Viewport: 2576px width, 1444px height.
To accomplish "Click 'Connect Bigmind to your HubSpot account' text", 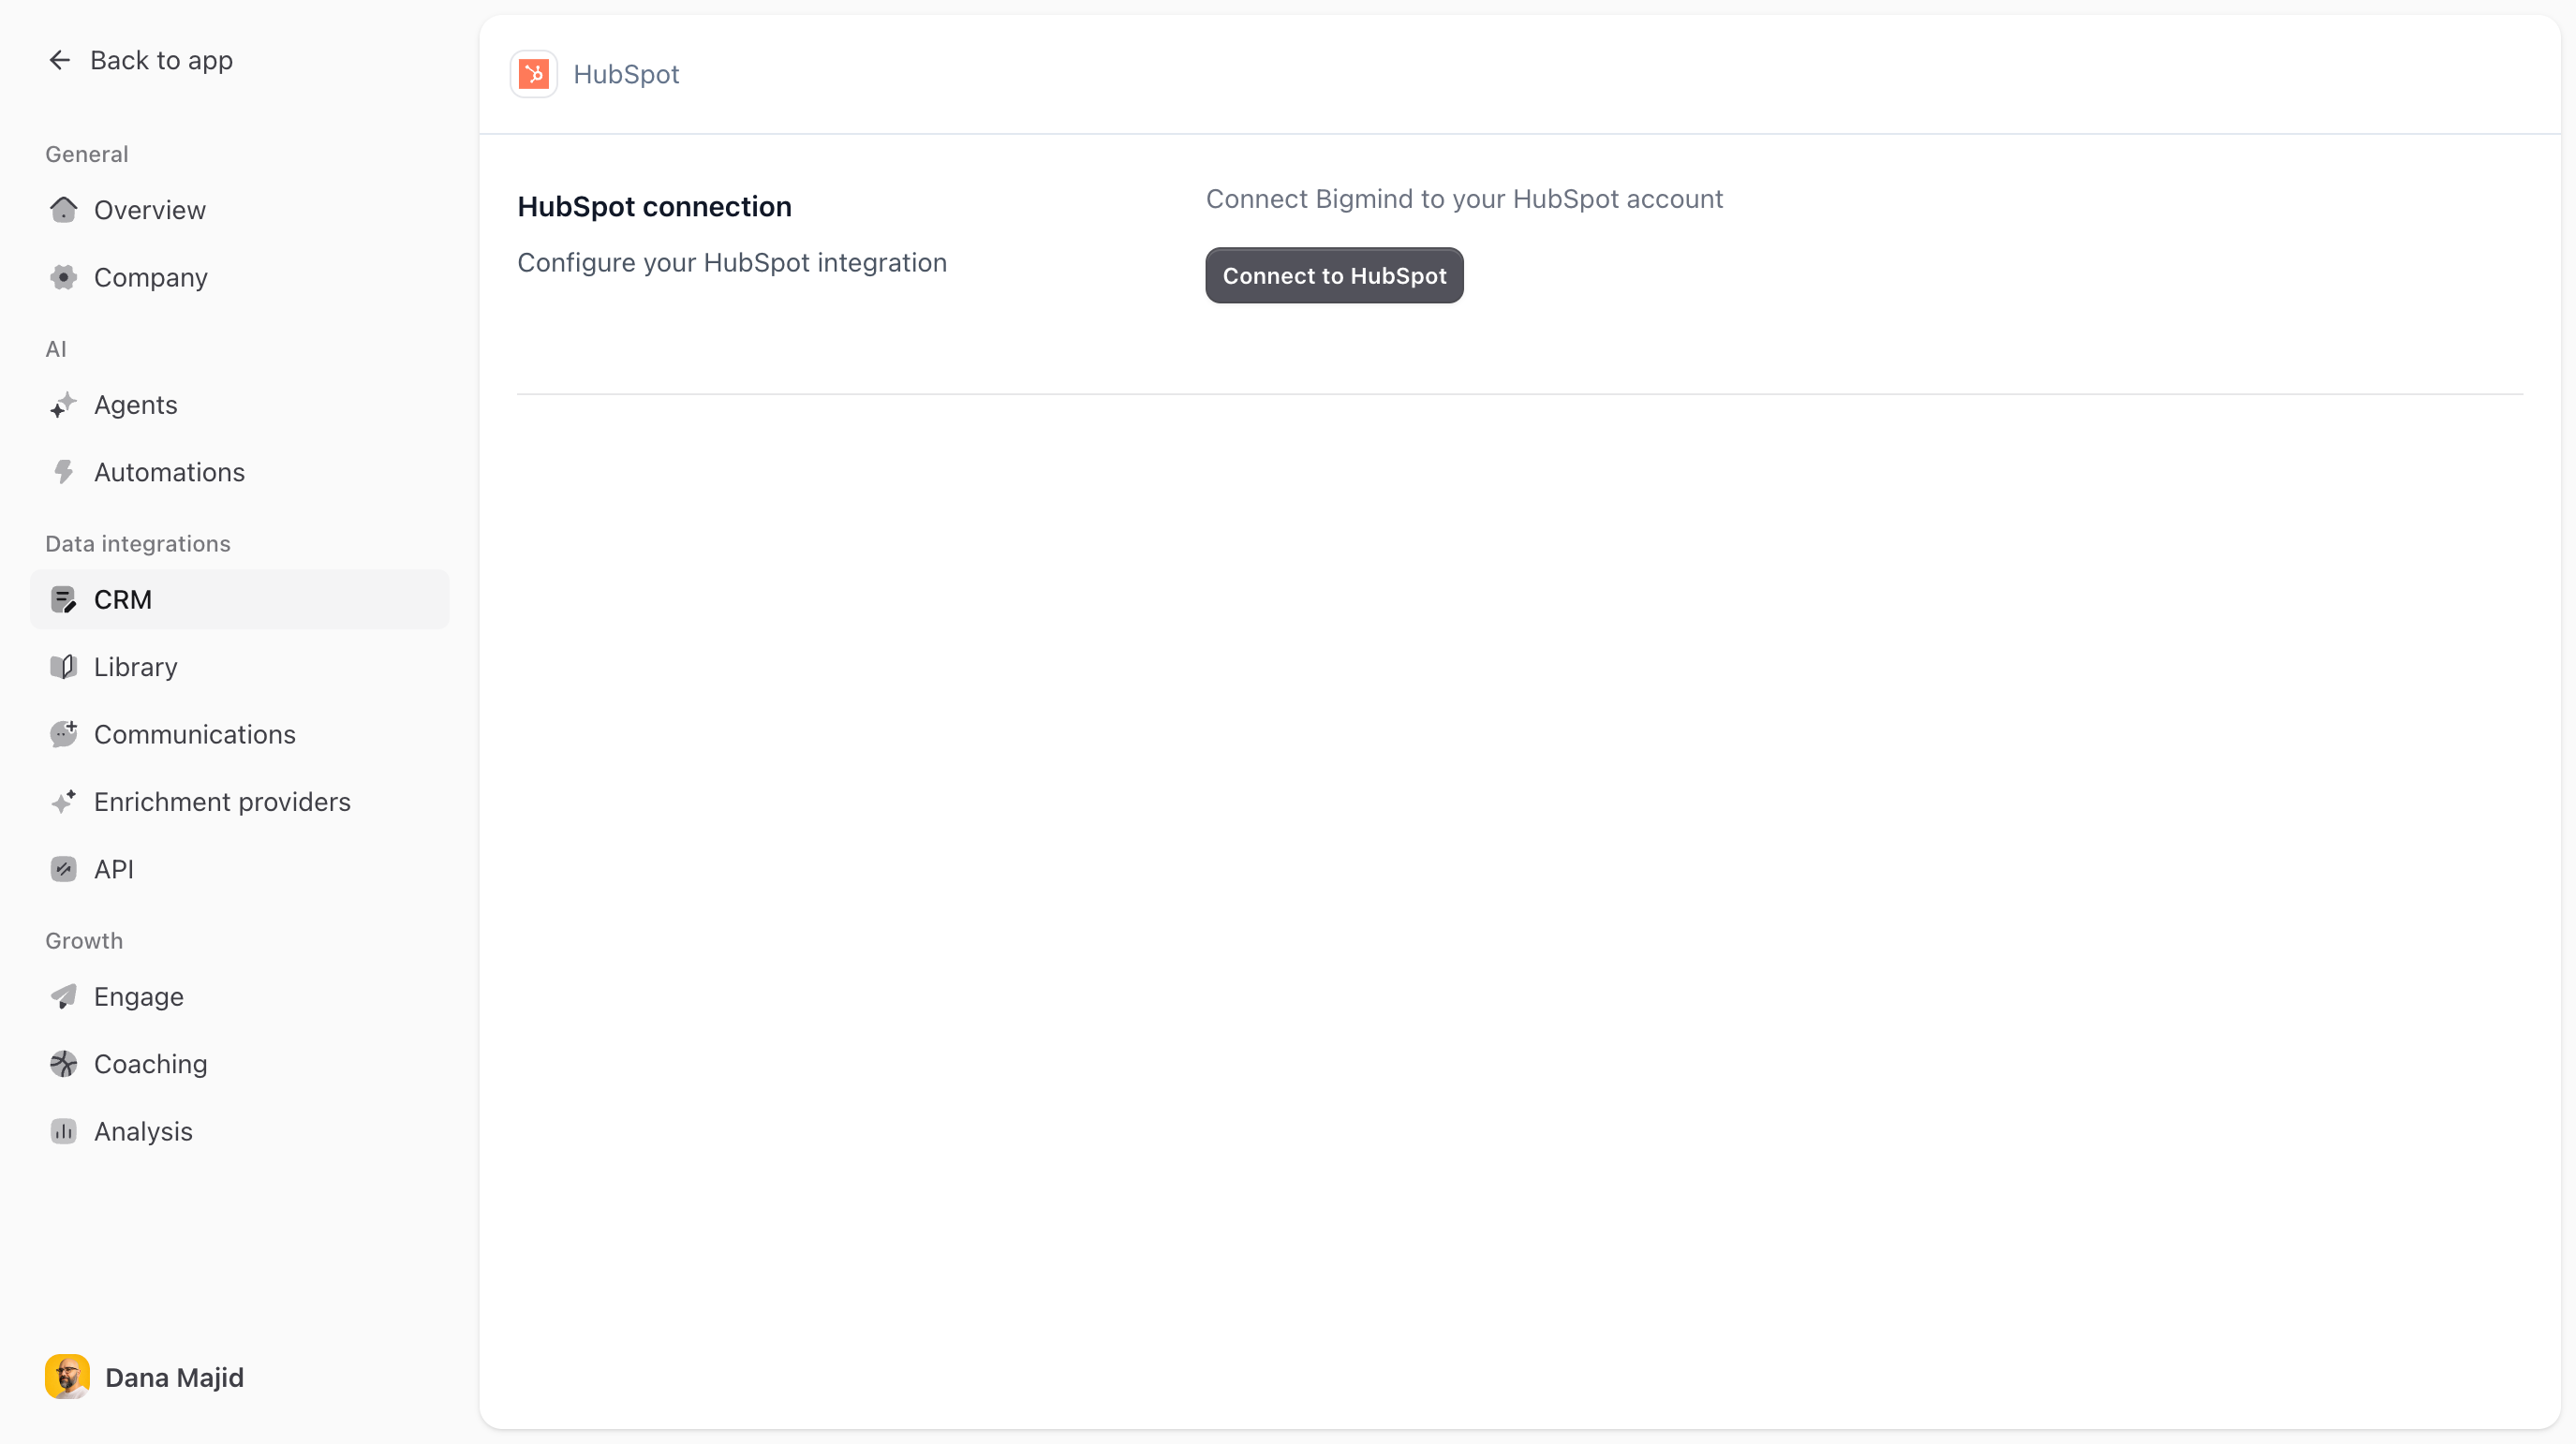I will tap(1464, 199).
